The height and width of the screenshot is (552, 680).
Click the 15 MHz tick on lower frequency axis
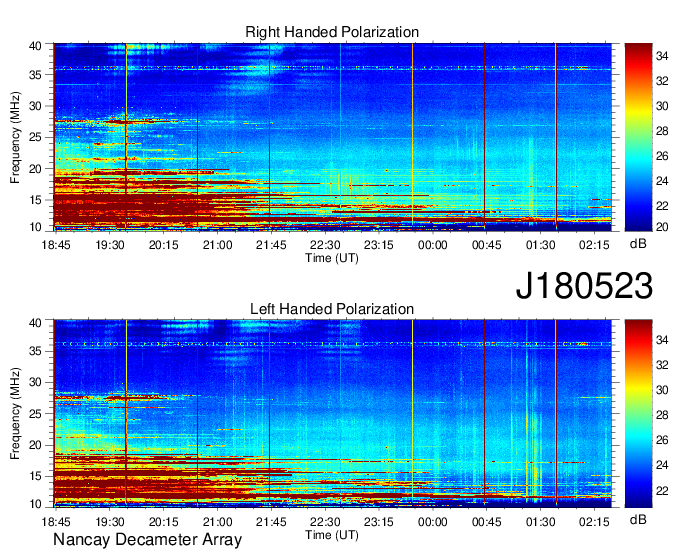pyautogui.click(x=35, y=477)
